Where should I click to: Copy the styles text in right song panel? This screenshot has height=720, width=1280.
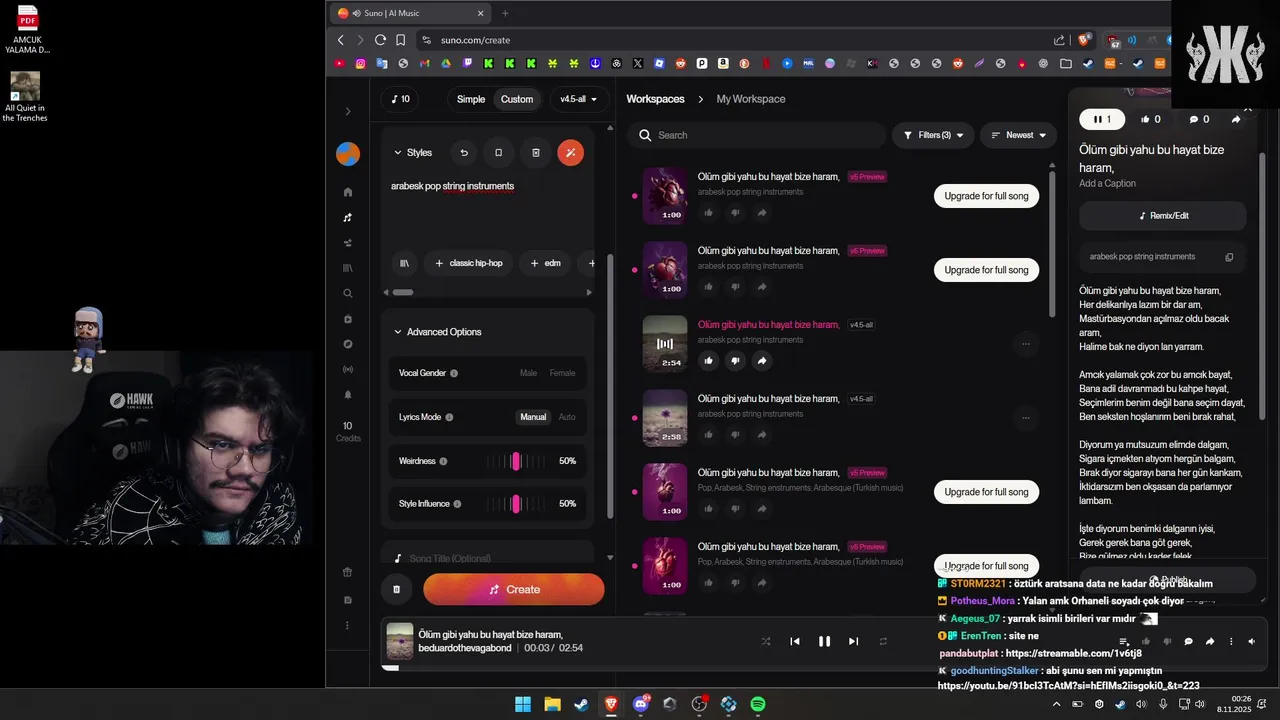click(x=1229, y=257)
